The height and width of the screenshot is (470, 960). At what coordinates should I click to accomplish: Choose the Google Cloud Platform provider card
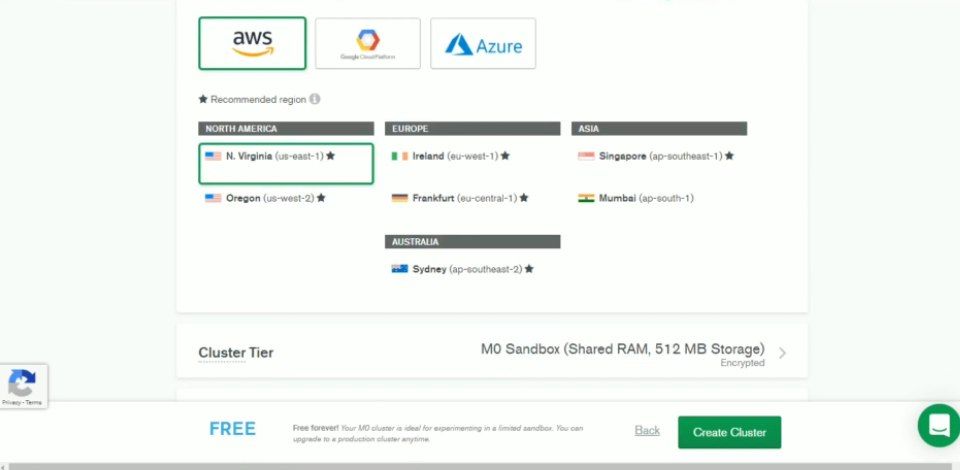367,43
